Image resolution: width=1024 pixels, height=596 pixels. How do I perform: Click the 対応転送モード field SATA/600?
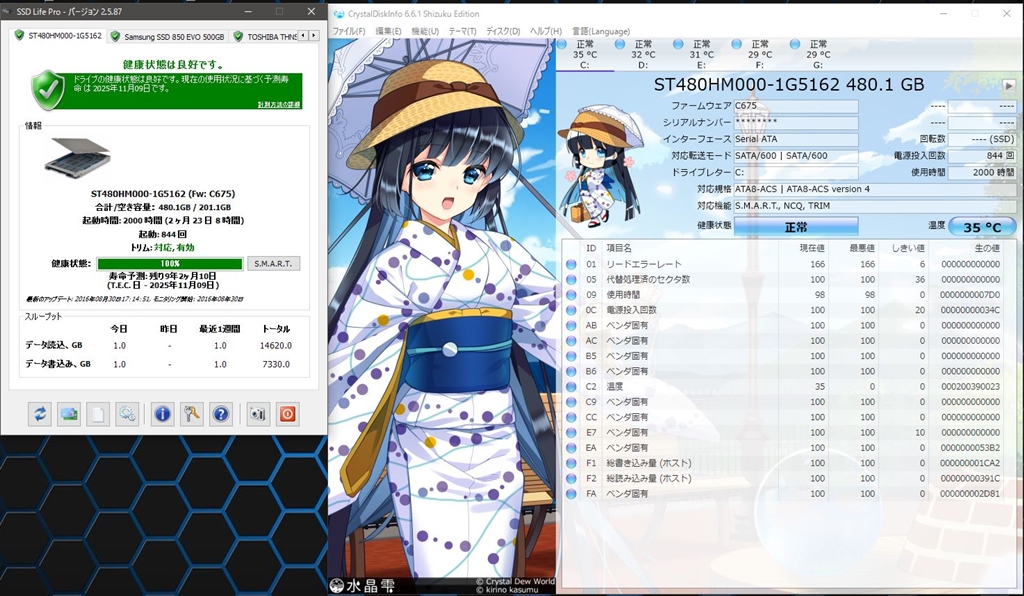click(x=795, y=156)
